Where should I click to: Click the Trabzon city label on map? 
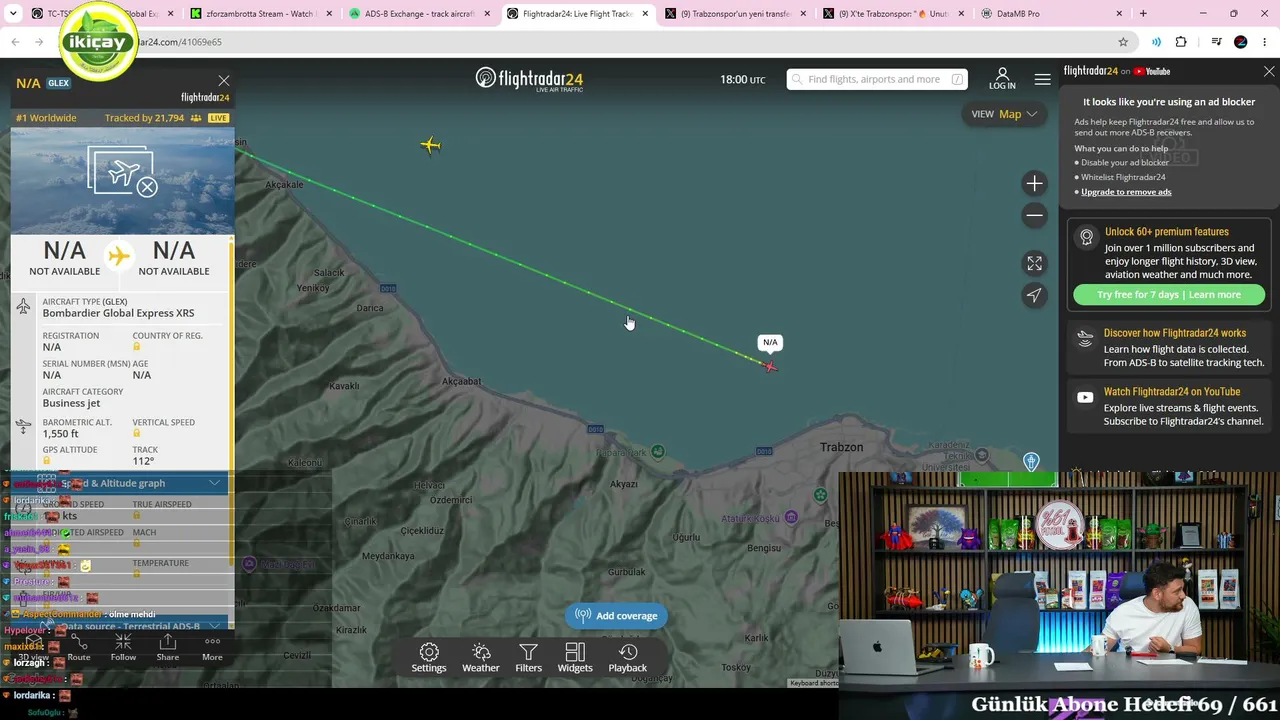[841, 447]
